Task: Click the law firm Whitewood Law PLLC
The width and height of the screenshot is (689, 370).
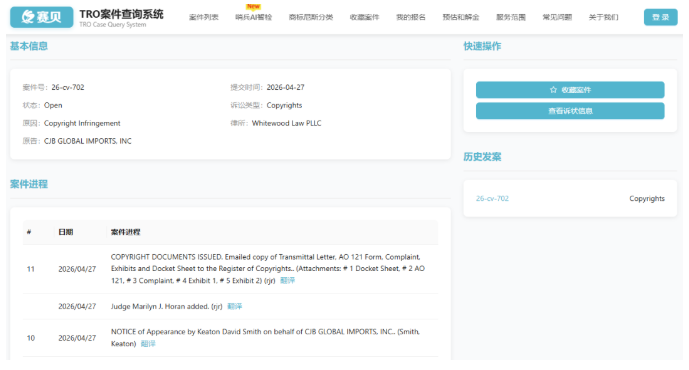Action: click(286, 123)
